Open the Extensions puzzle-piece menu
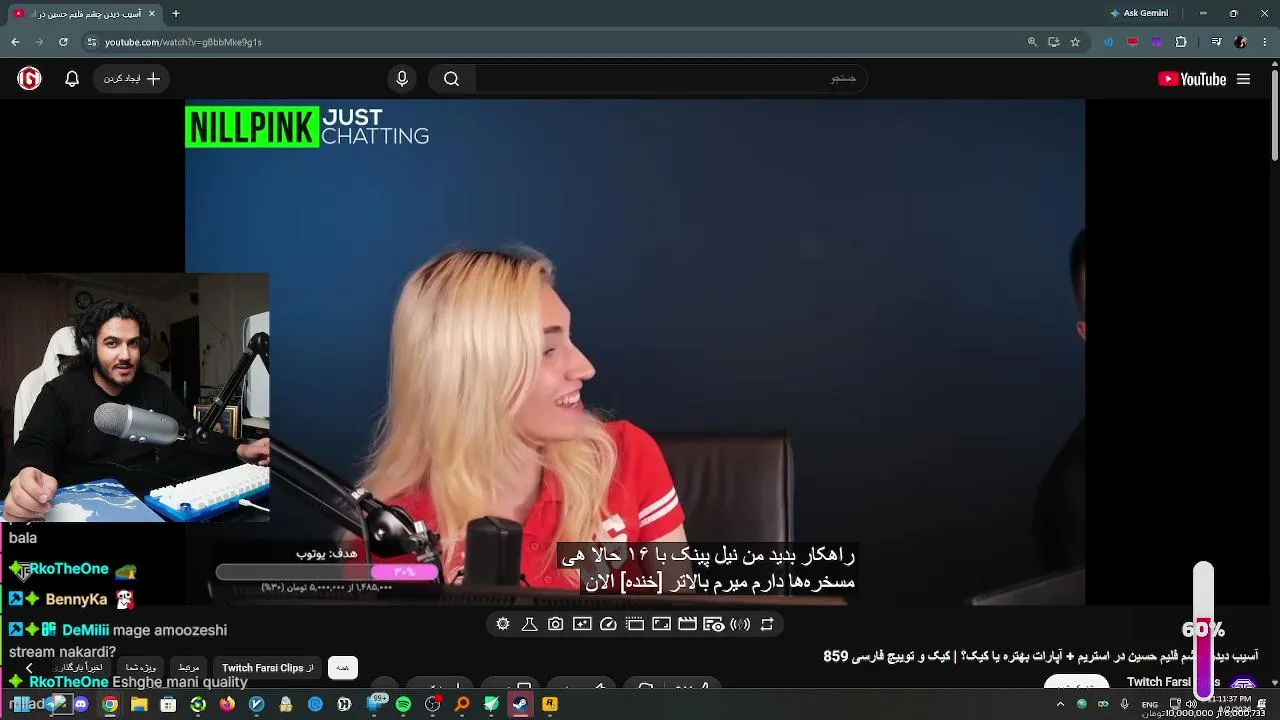This screenshot has height=720, width=1280. click(x=1181, y=42)
